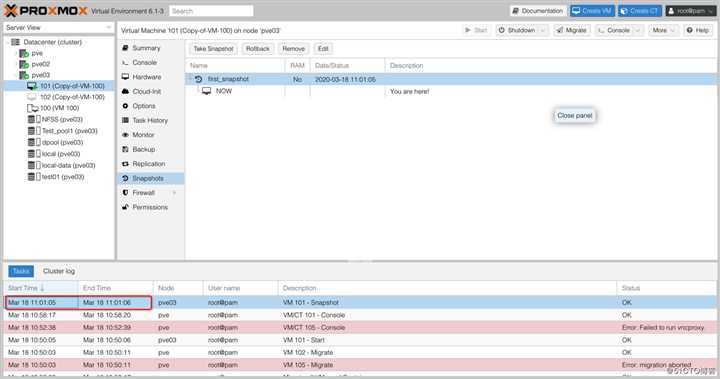Click the snapshot Name column header
This screenshot has height=379, width=720.
coord(235,66)
